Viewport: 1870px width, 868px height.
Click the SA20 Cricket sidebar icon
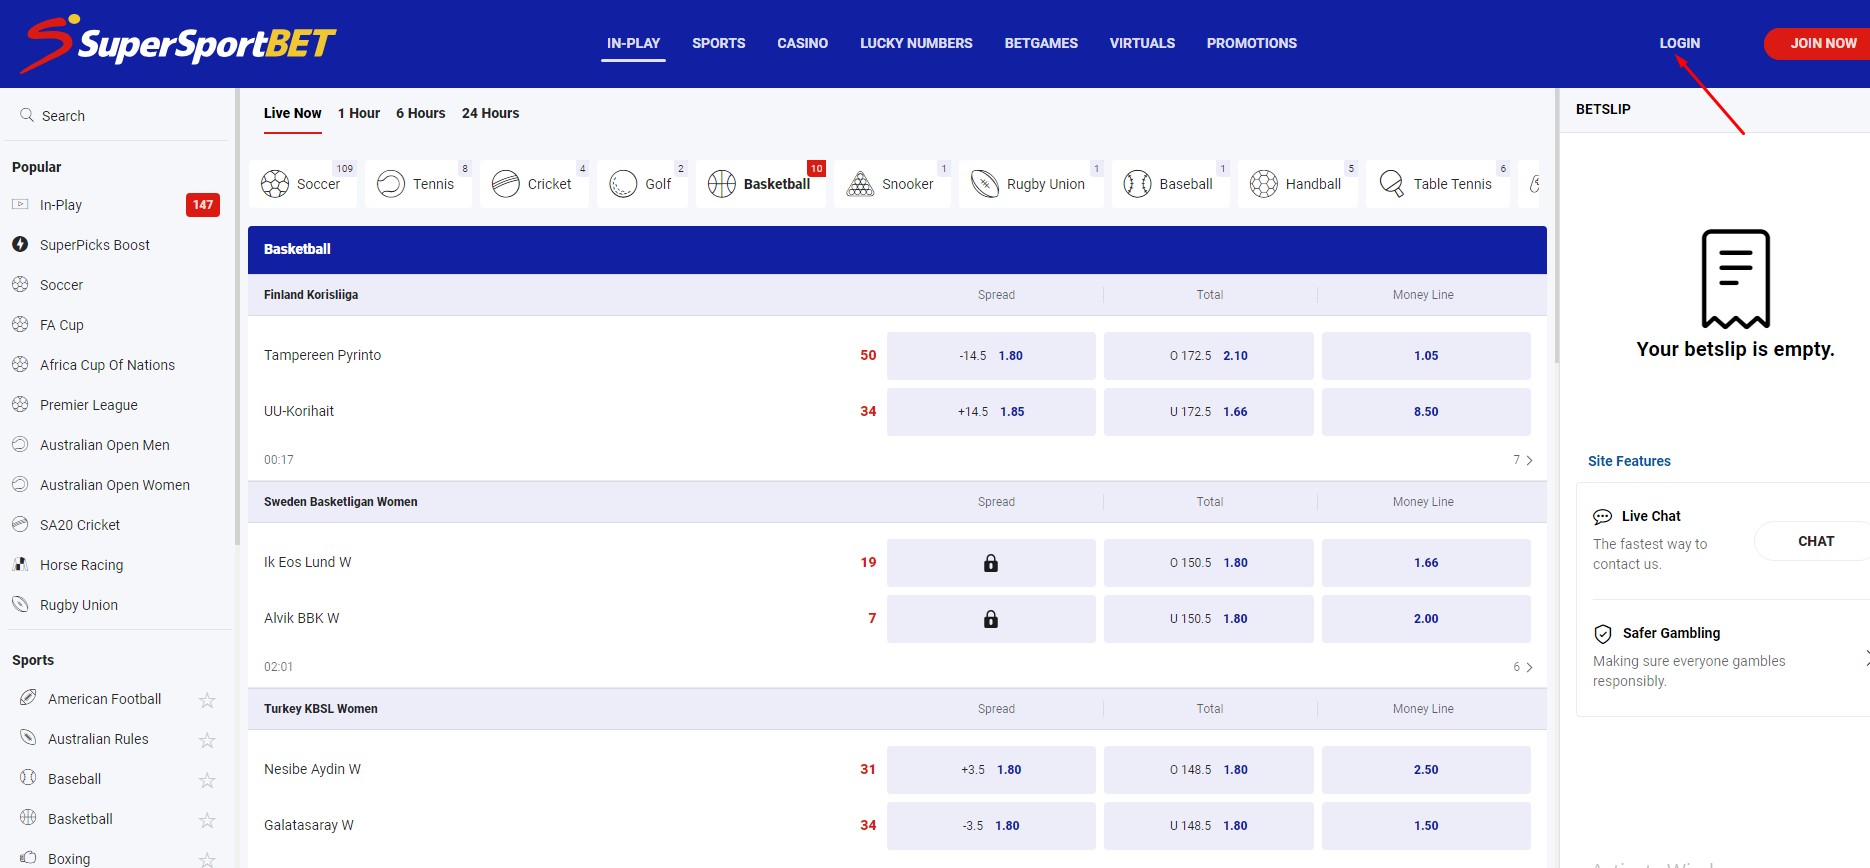(20, 524)
